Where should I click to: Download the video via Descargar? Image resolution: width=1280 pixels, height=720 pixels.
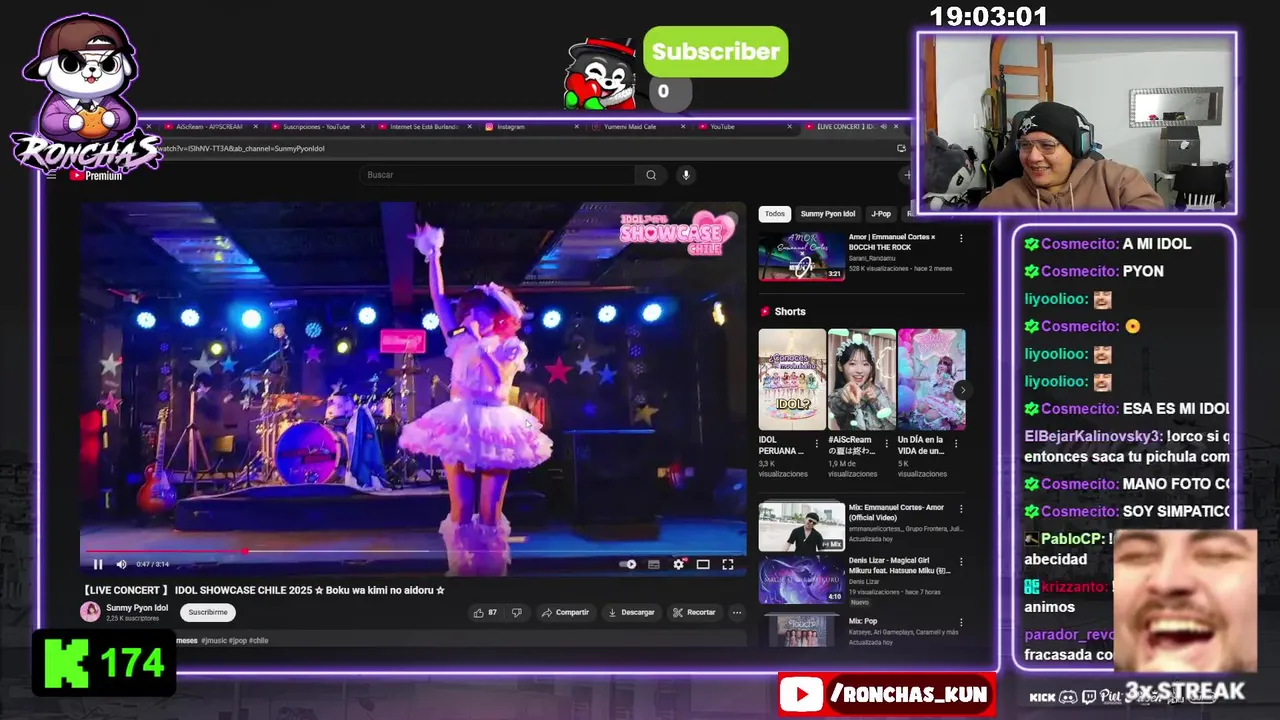pyautogui.click(x=631, y=612)
